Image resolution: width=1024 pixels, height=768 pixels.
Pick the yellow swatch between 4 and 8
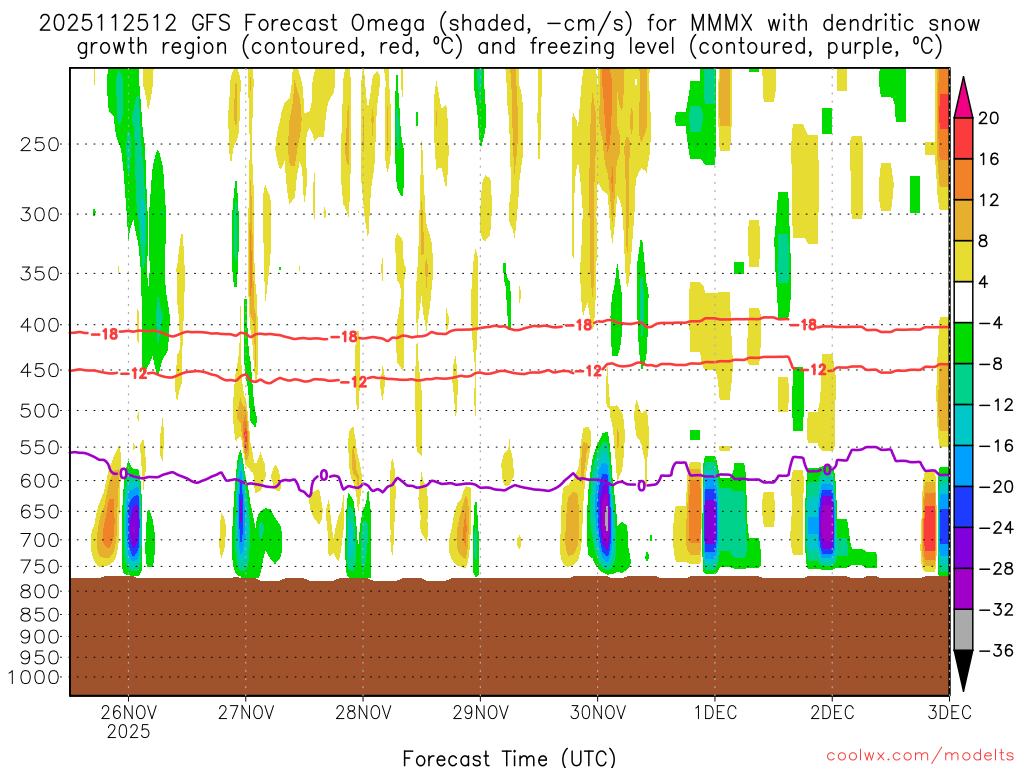964,261
